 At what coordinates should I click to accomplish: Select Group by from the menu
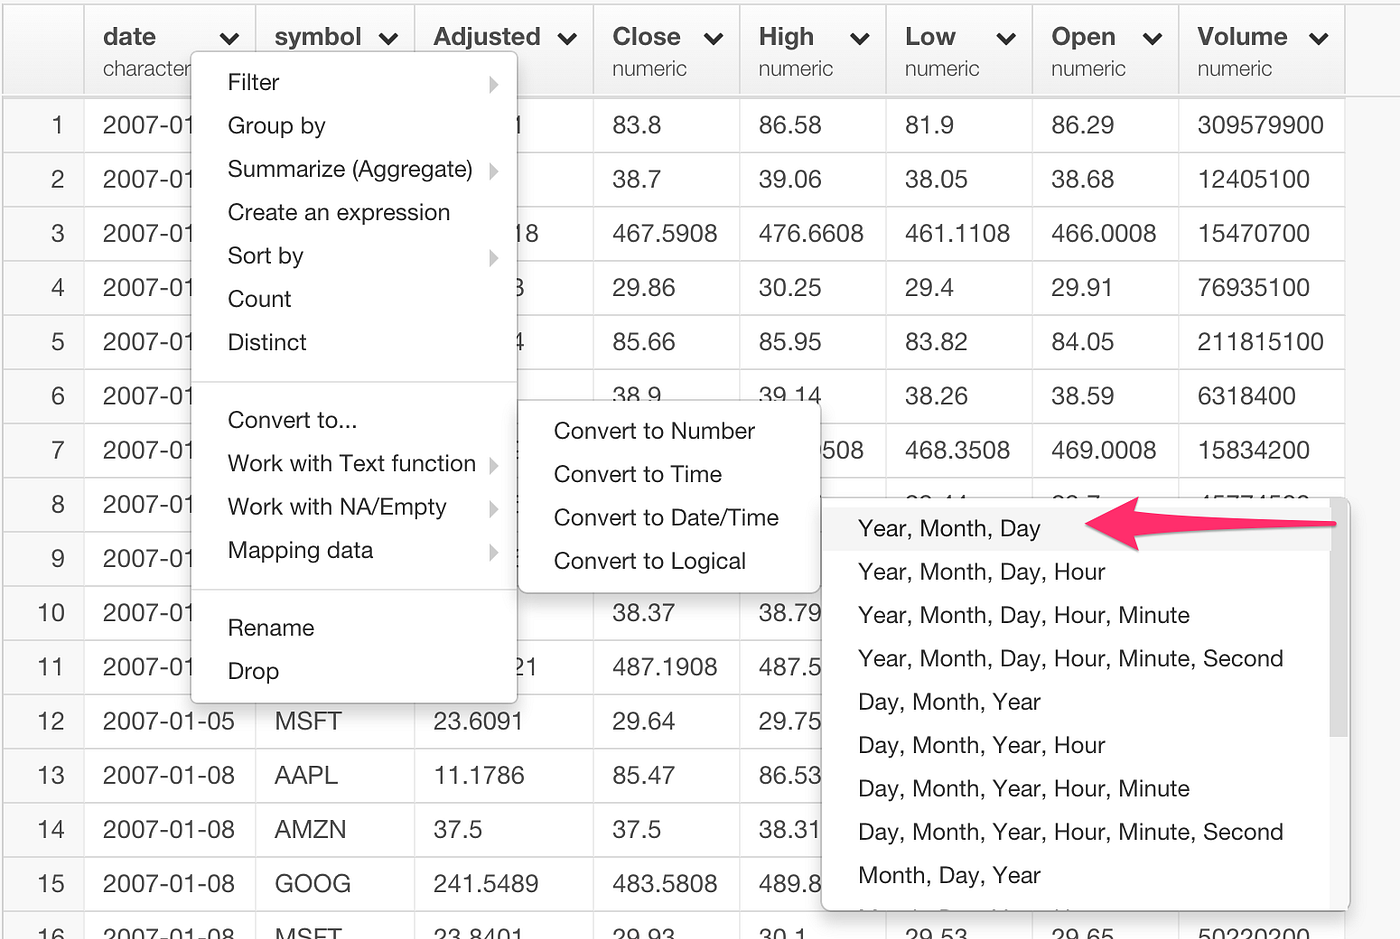tap(276, 125)
